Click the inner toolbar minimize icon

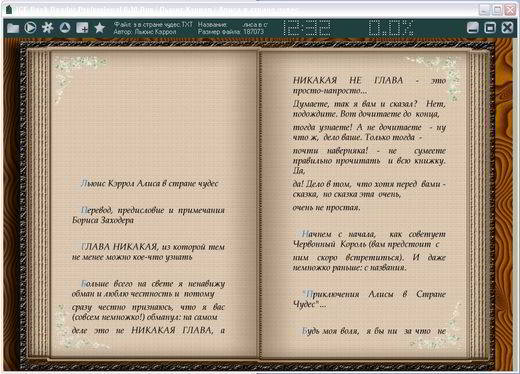click(x=472, y=28)
